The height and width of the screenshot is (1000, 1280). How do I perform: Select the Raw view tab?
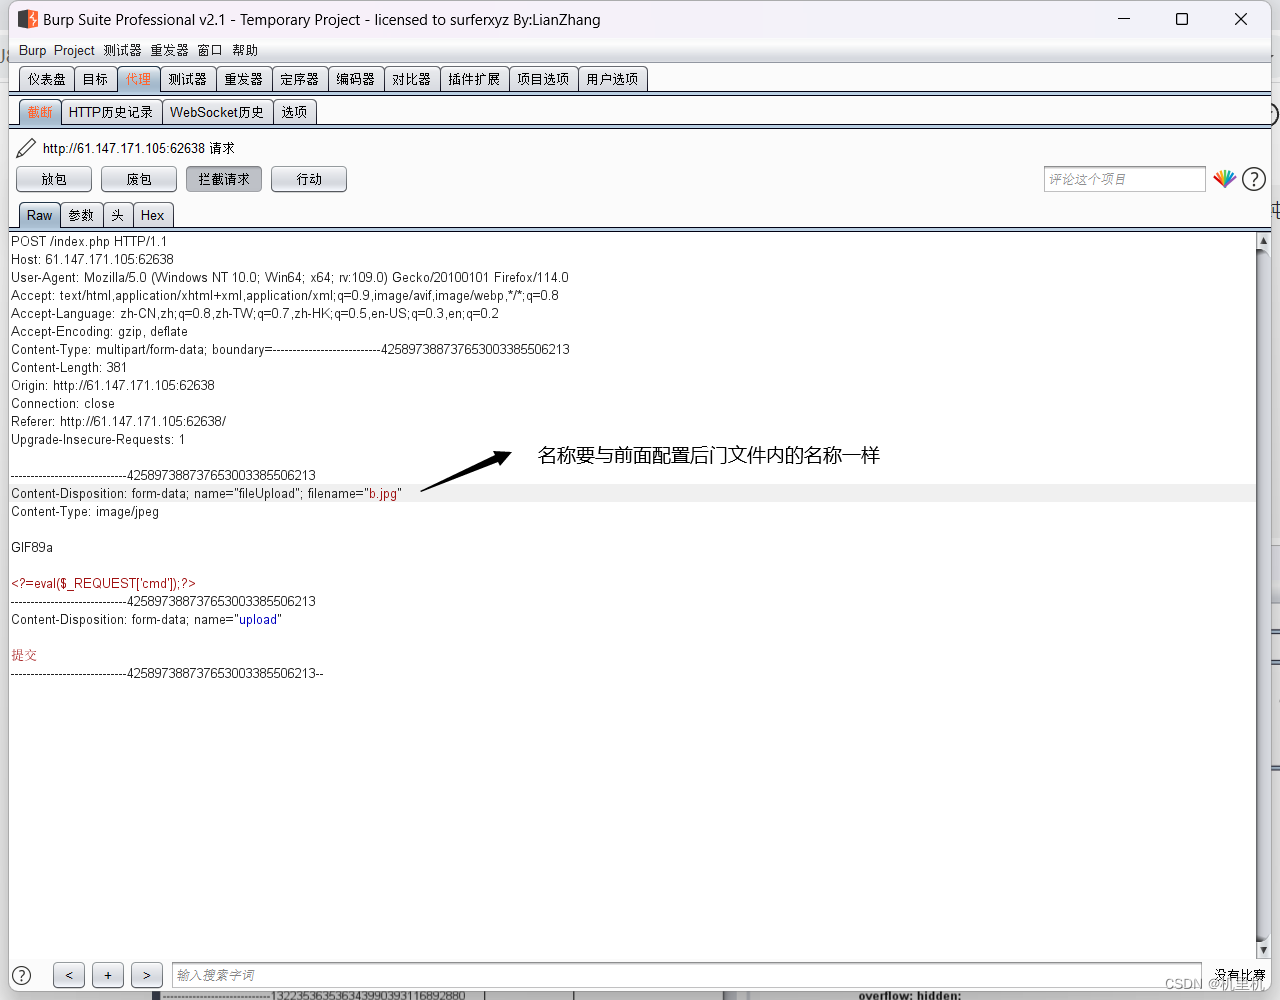tap(40, 215)
